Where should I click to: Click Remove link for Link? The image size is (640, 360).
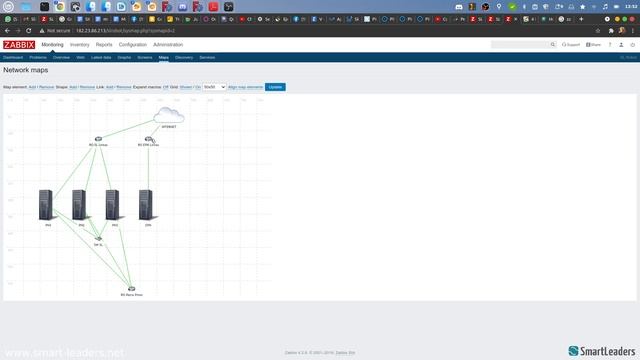pos(124,87)
